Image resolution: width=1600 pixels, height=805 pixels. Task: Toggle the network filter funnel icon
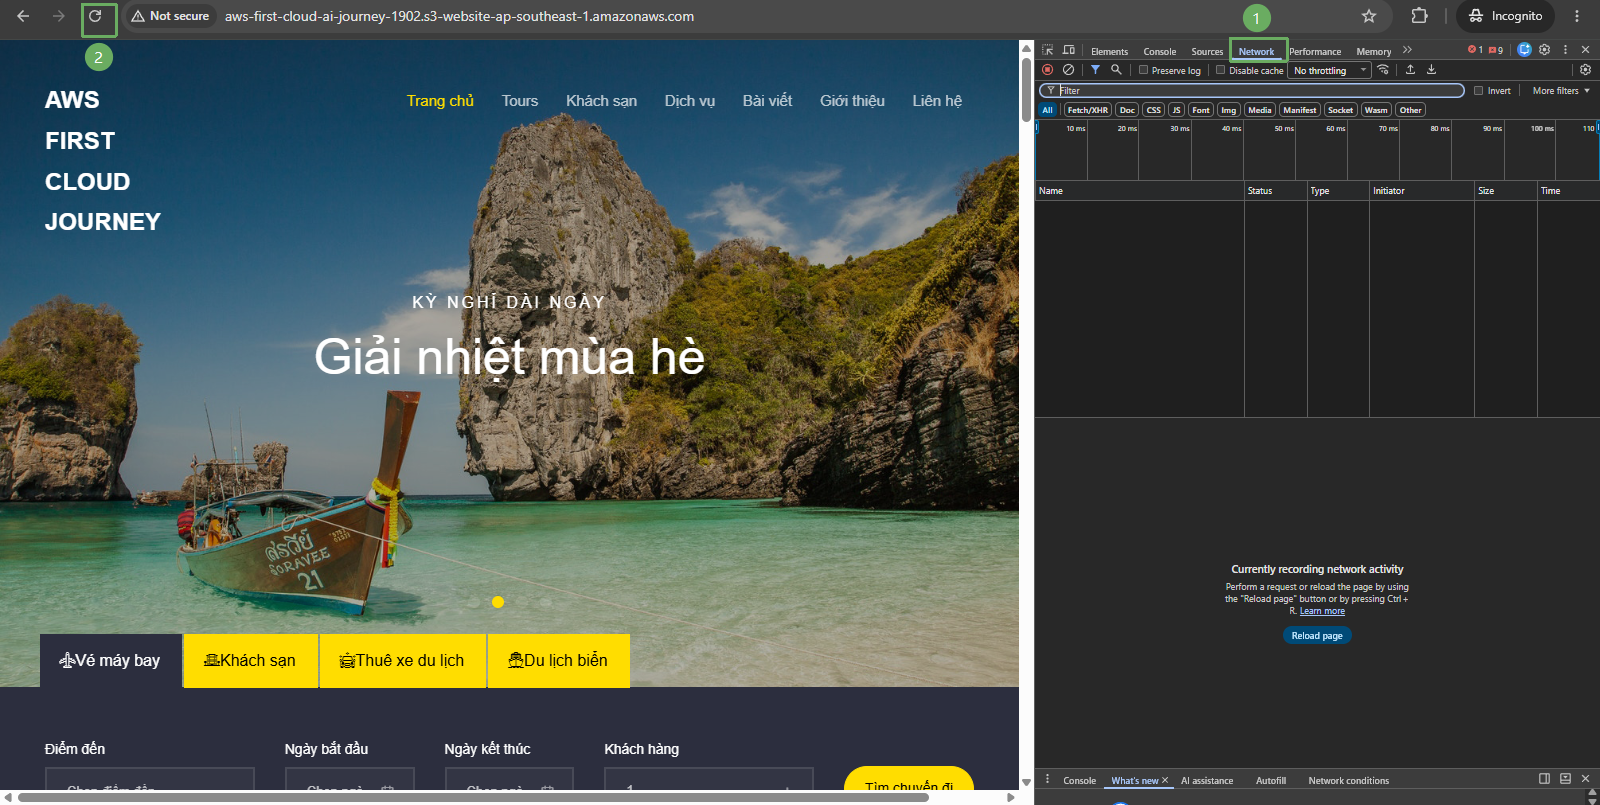tap(1095, 70)
